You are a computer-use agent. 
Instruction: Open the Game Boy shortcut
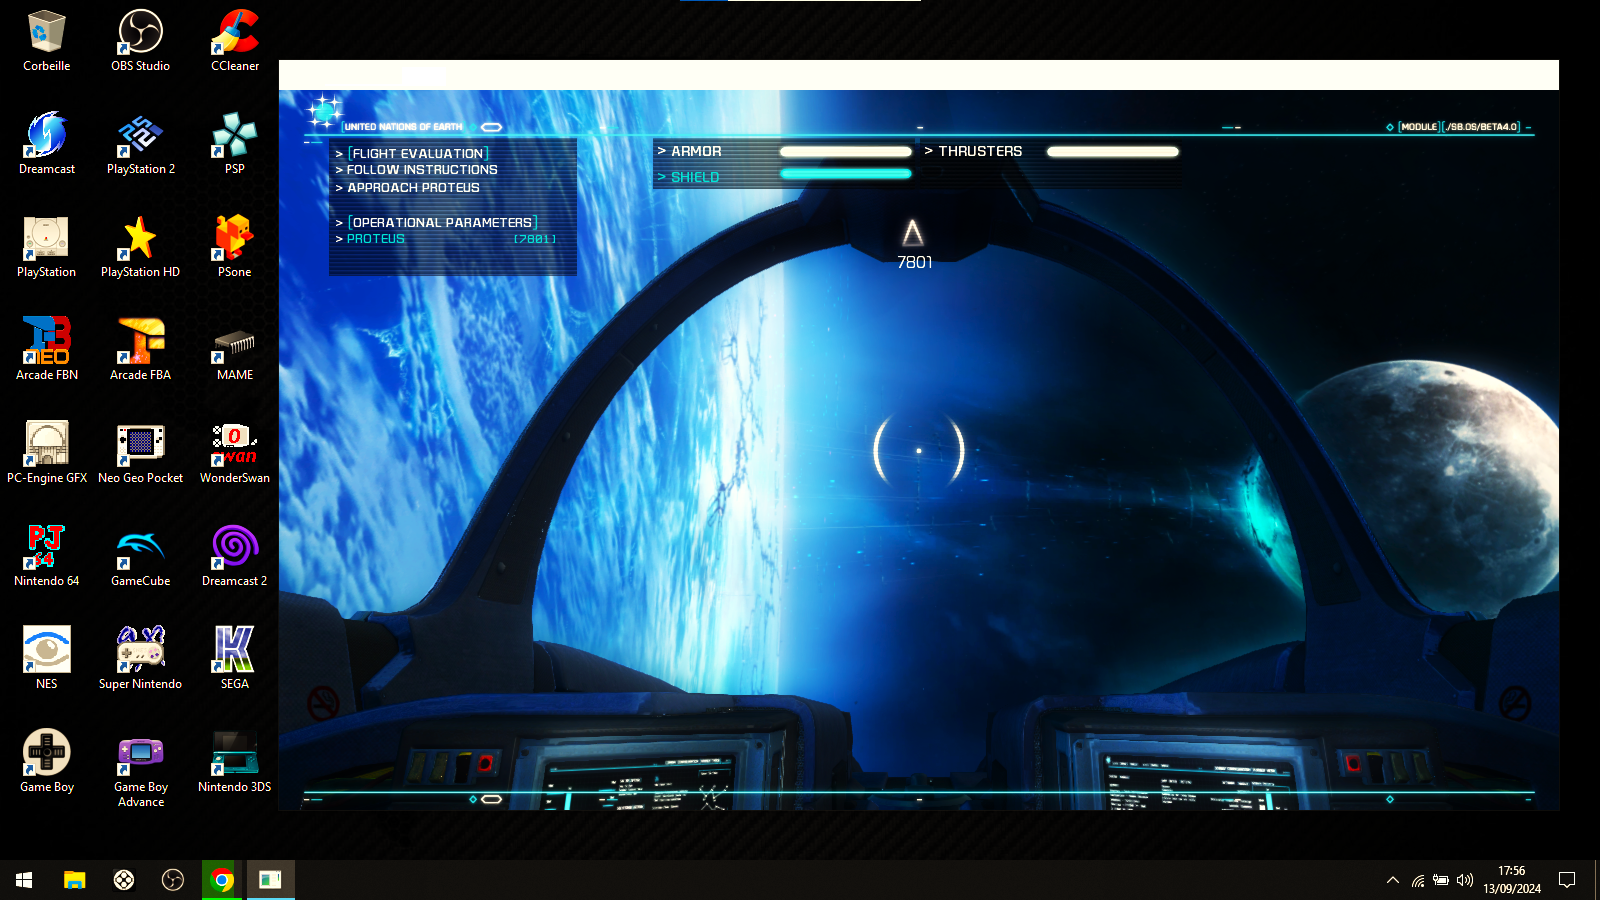coord(46,762)
